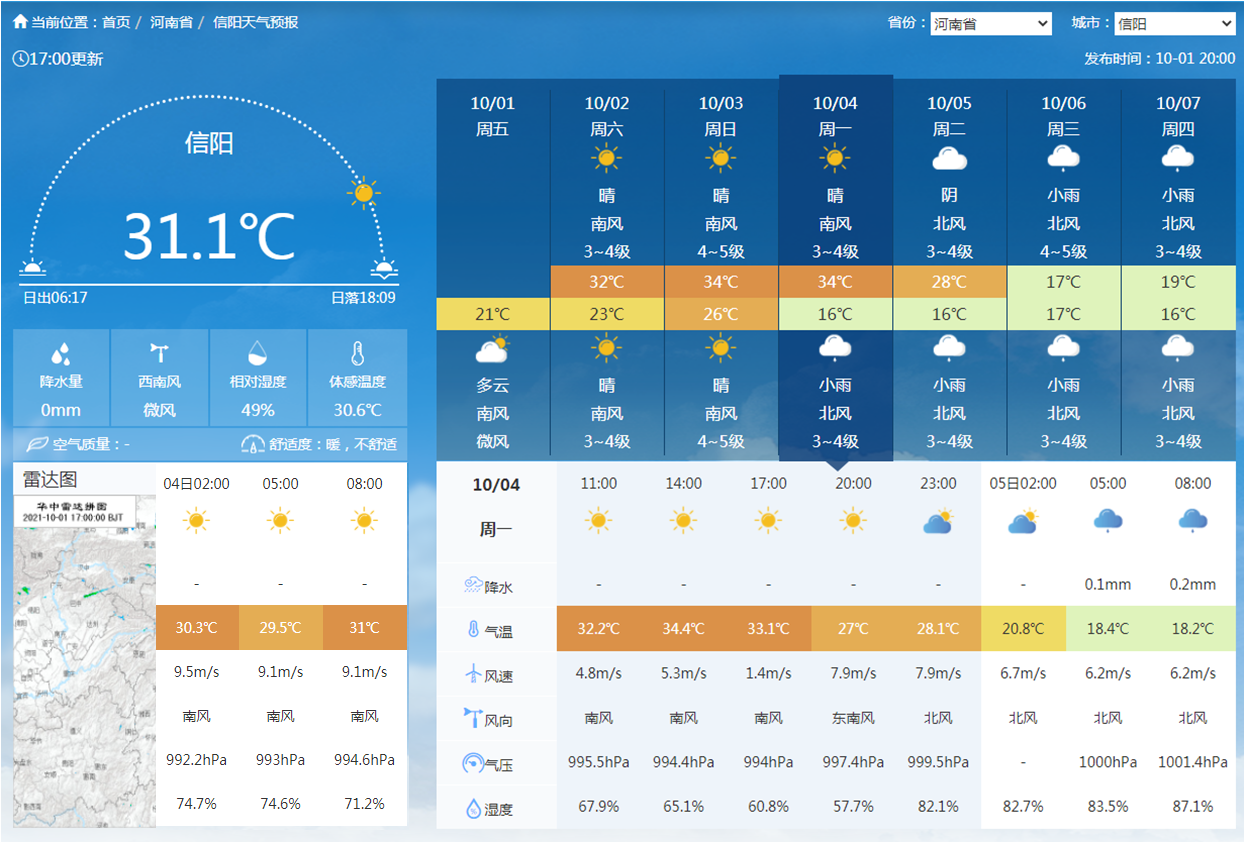The image size is (1245, 843).
Task: Click the home icon in breadcrumb
Action: pos(20,22)
